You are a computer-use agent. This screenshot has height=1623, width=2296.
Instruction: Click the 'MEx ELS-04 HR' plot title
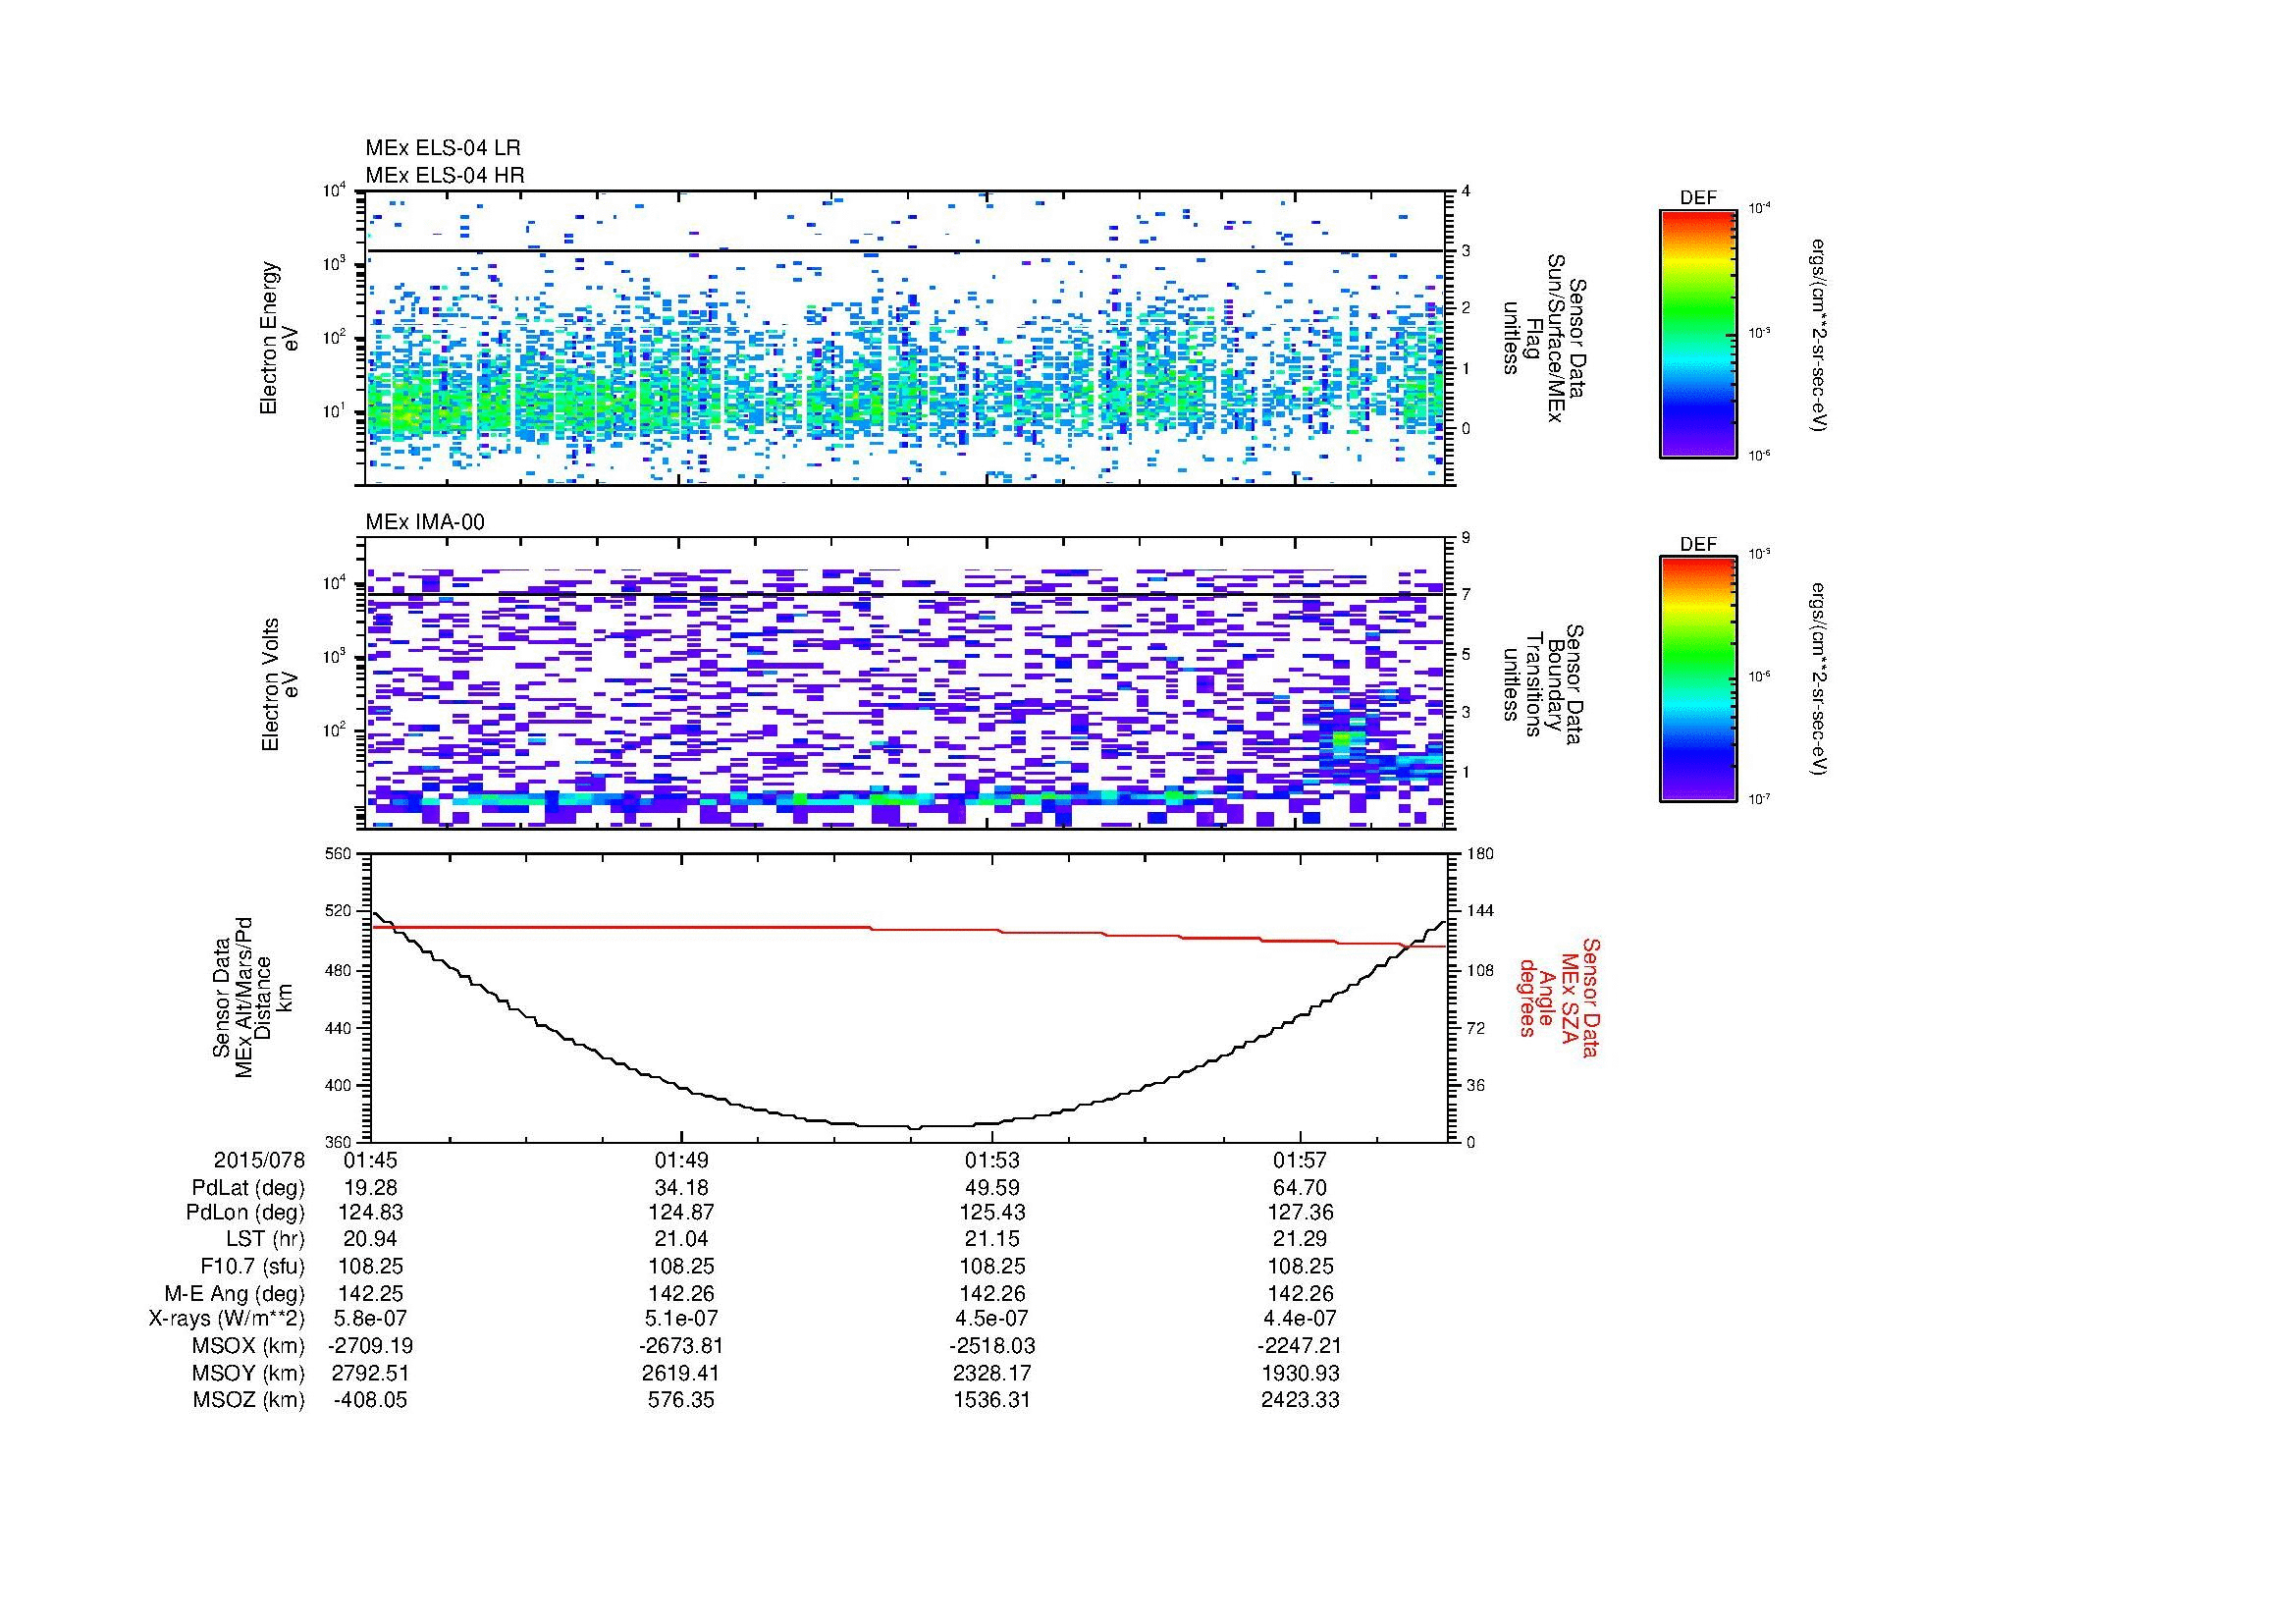click(x=445, y=175)
